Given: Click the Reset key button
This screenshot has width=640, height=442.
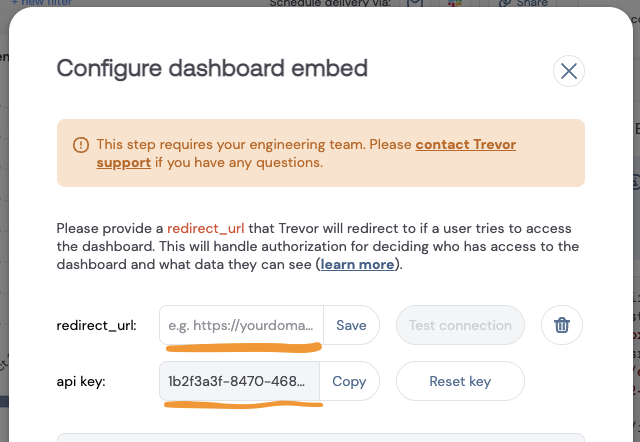Looking at the screenshot, I should (460, 381).
